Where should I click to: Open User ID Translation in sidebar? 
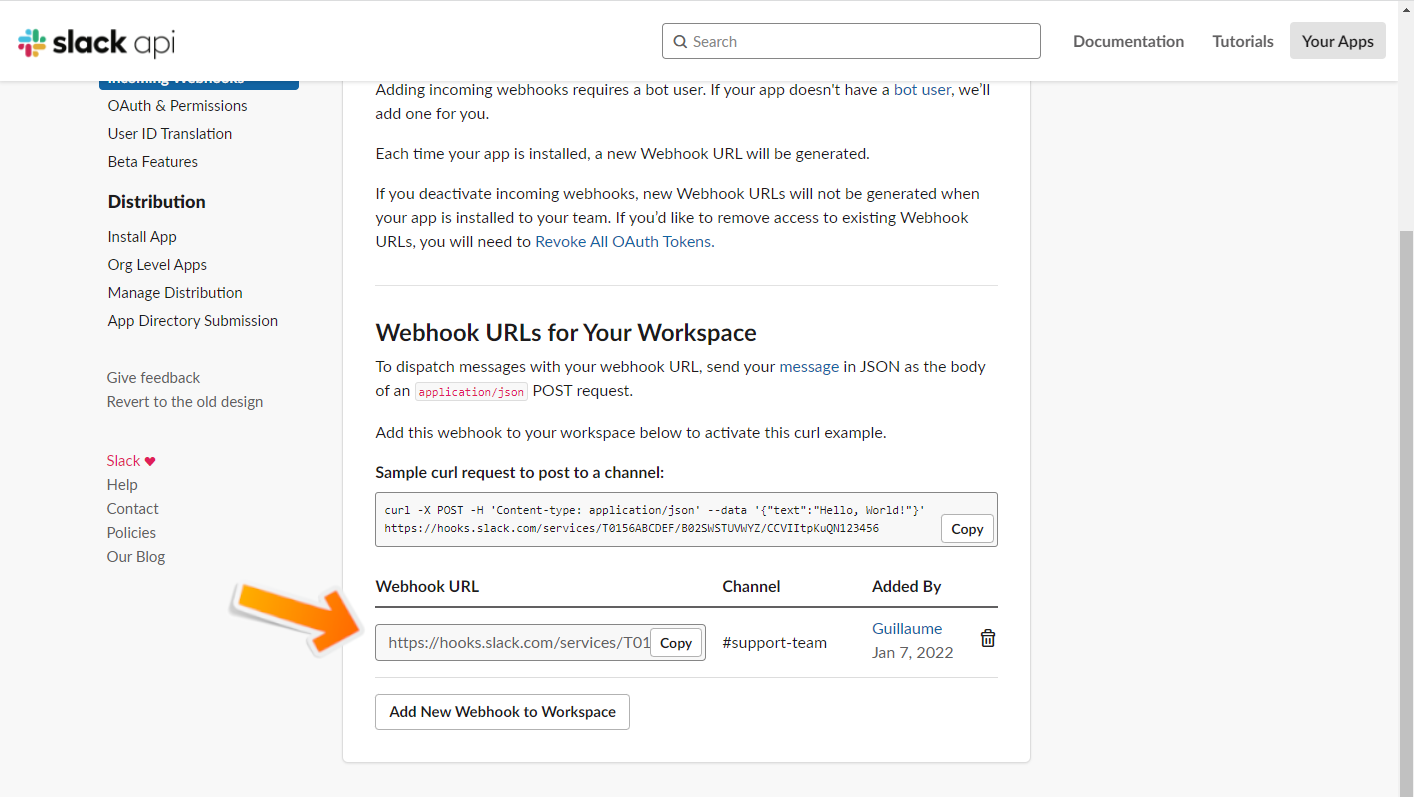[170, 134]
